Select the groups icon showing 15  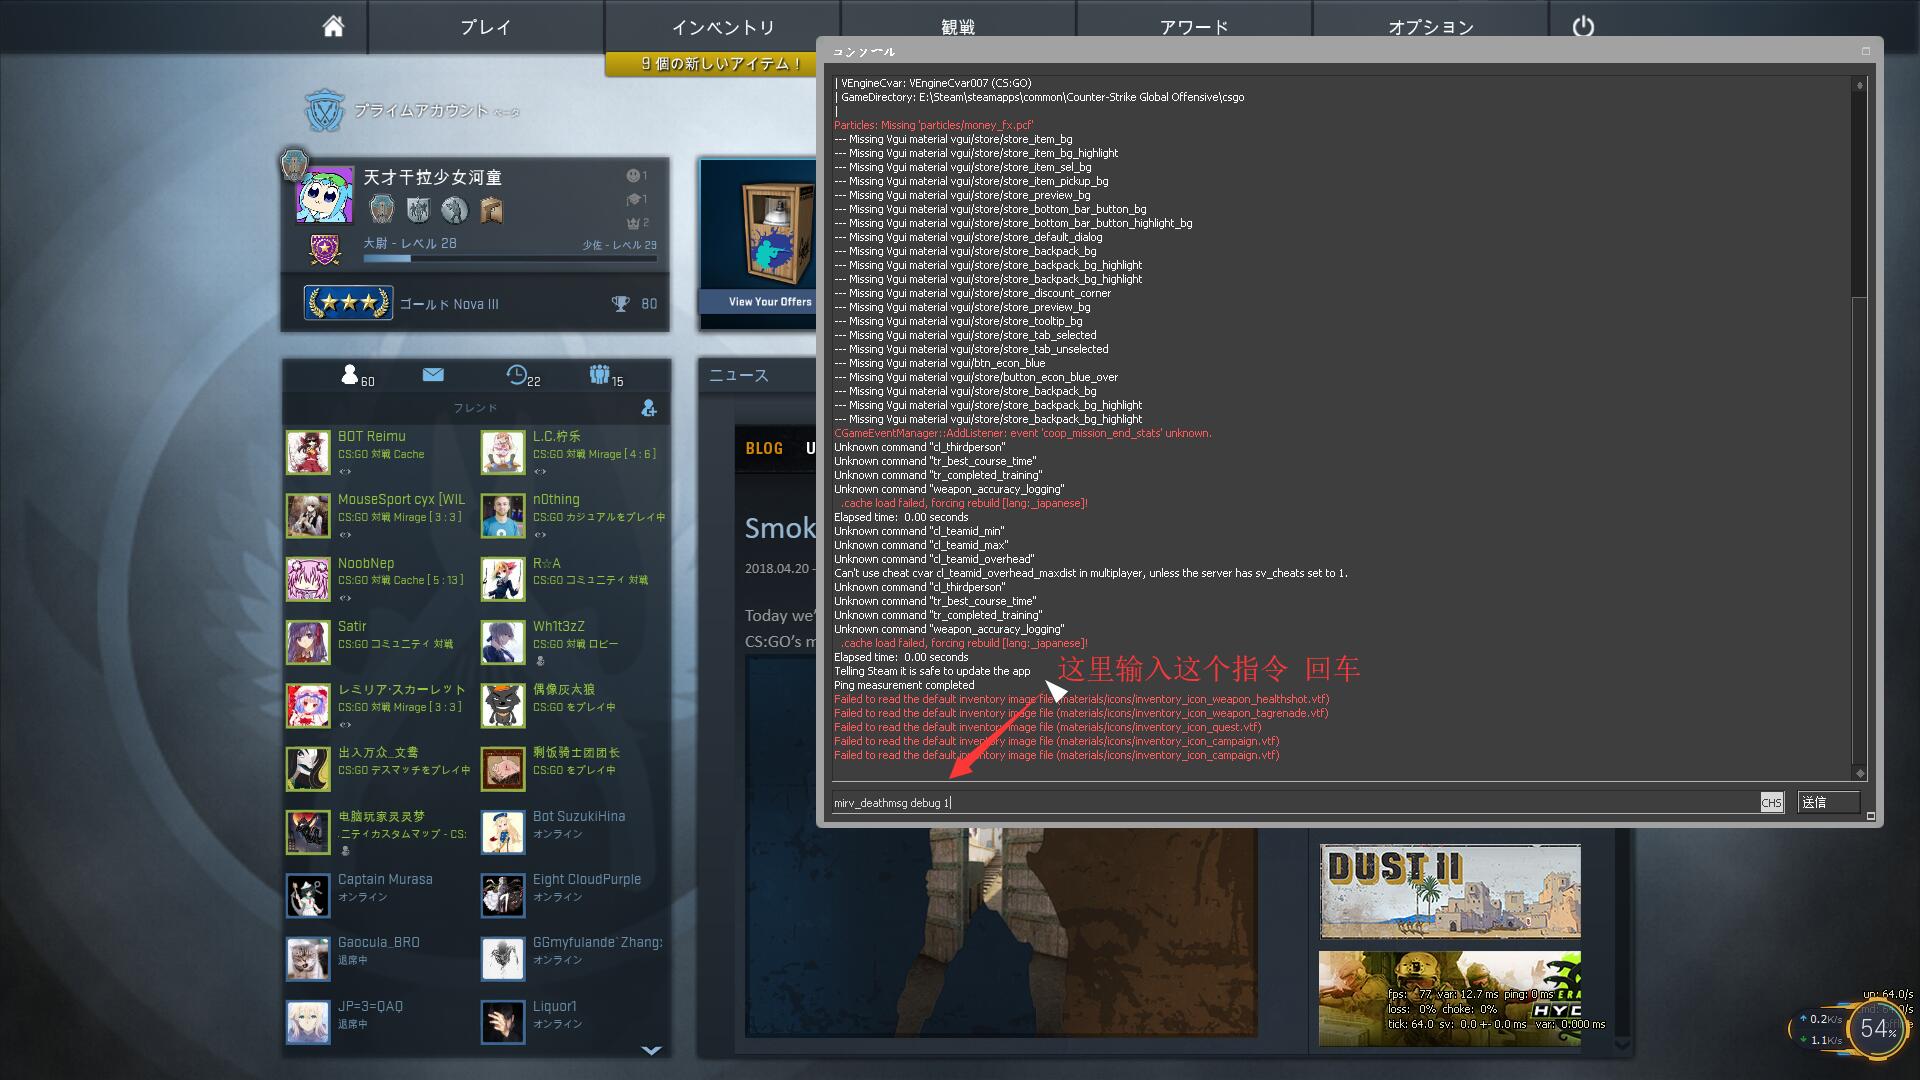tap(598, 375)
